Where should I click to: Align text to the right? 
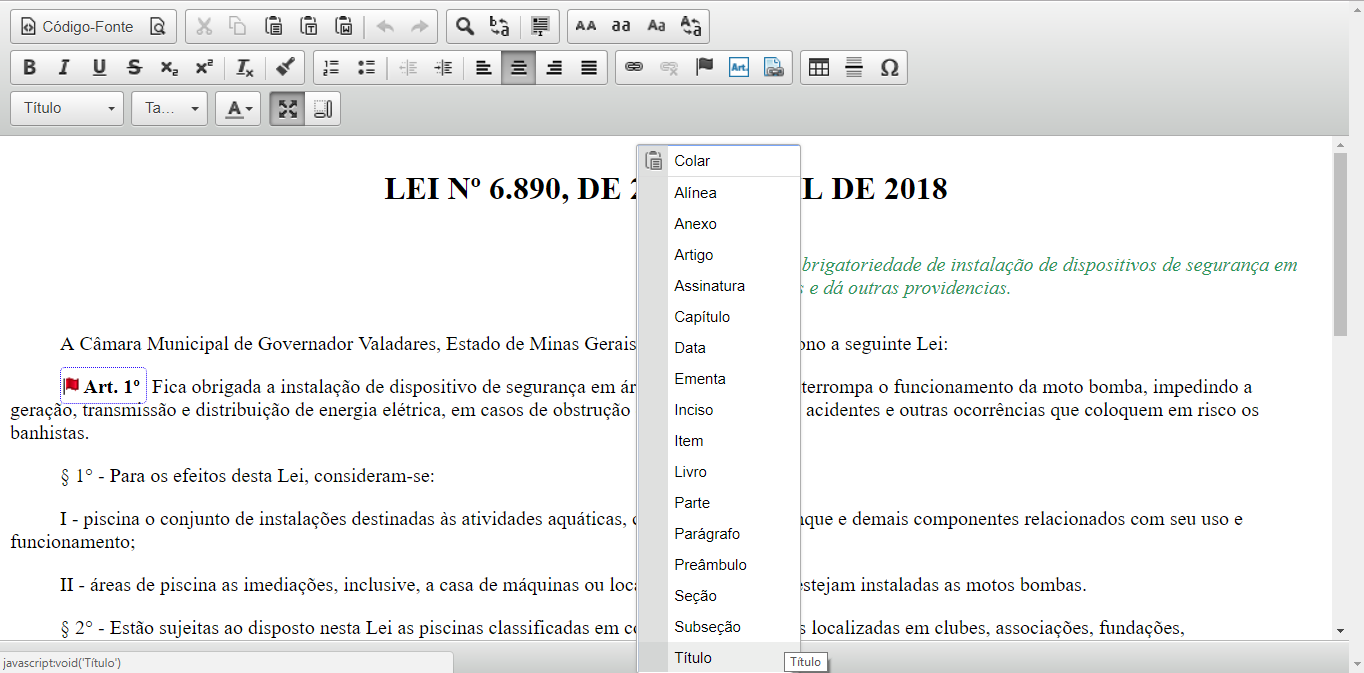tap(554, 68)
